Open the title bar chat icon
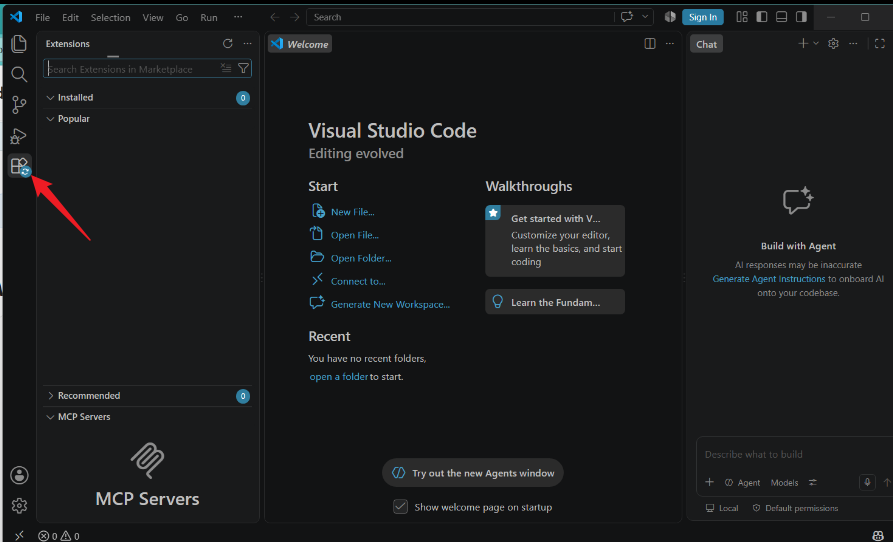The height and width of the screenshot is (542, 893). (627, 17)
